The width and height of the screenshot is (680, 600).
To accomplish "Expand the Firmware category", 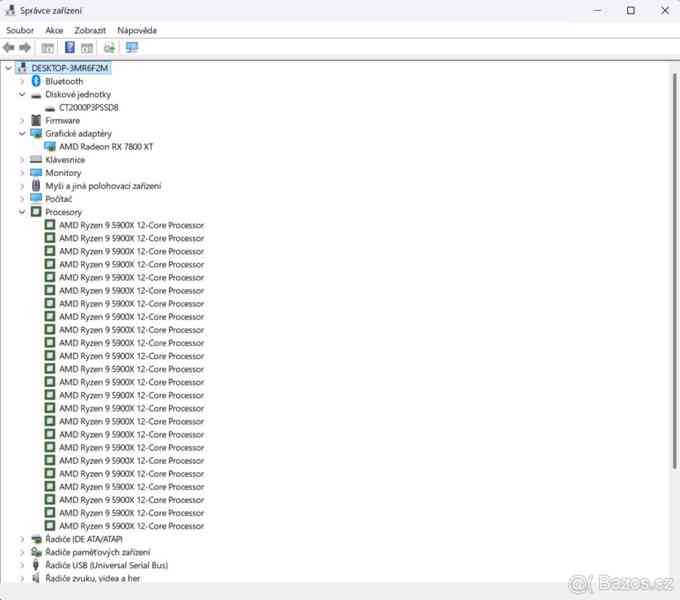I will click(x=22, y=121).
